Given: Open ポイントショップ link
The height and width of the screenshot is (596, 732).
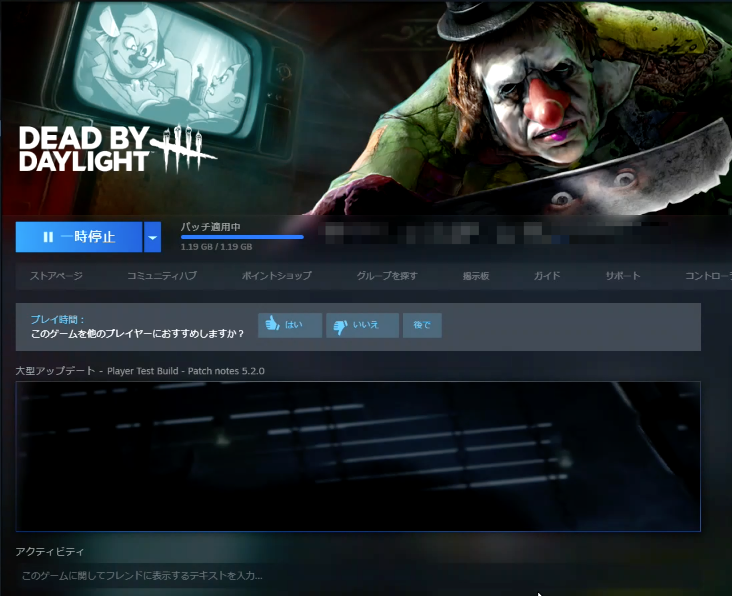Looking at the screenshot, I should point(277,276).
